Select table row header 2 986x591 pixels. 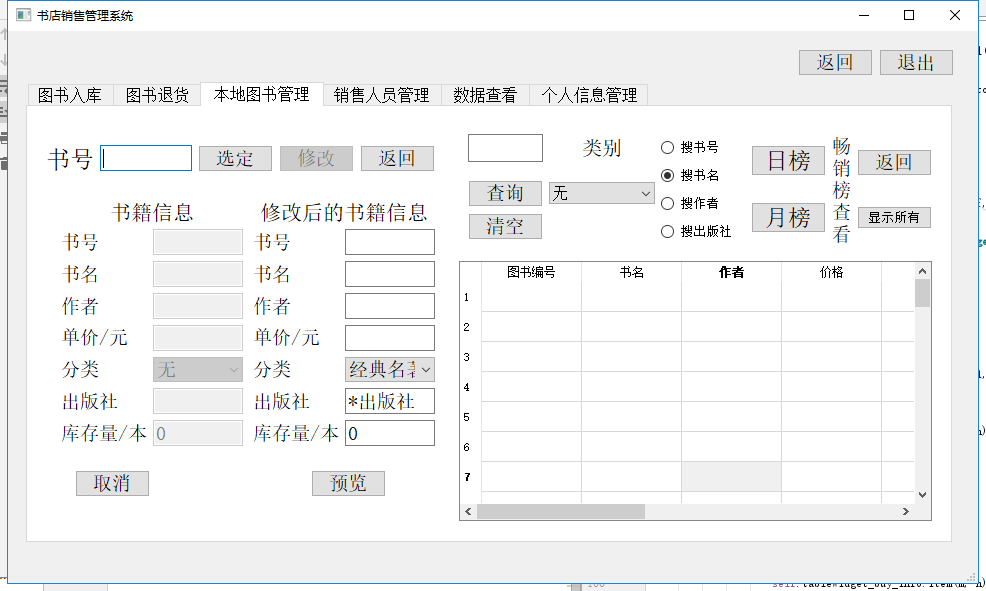[470, 327]
